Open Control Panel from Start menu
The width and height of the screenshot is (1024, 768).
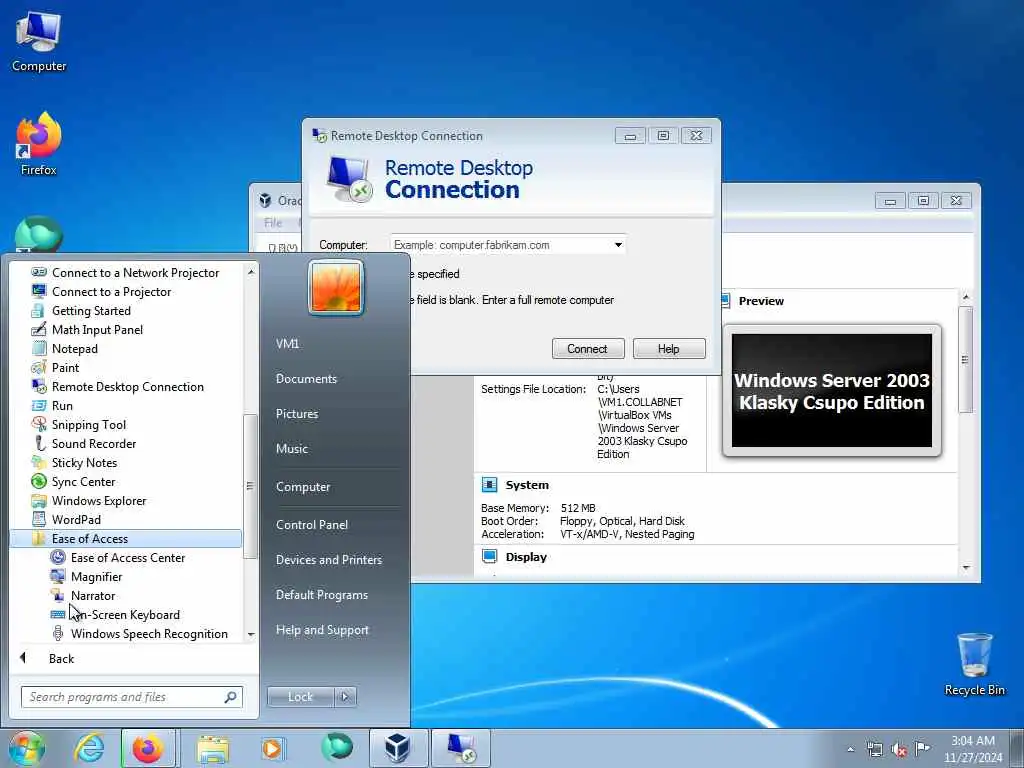pos(312,525)
